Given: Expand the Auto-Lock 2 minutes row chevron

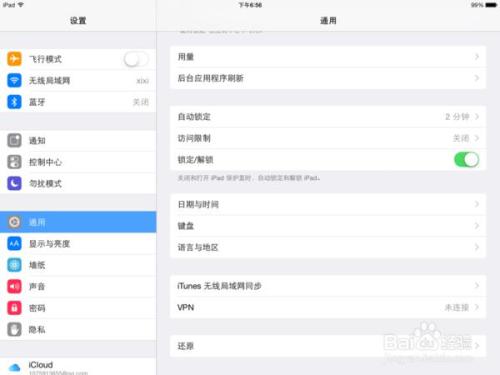Looking at the screenshot, I should (x=477, y=117).
